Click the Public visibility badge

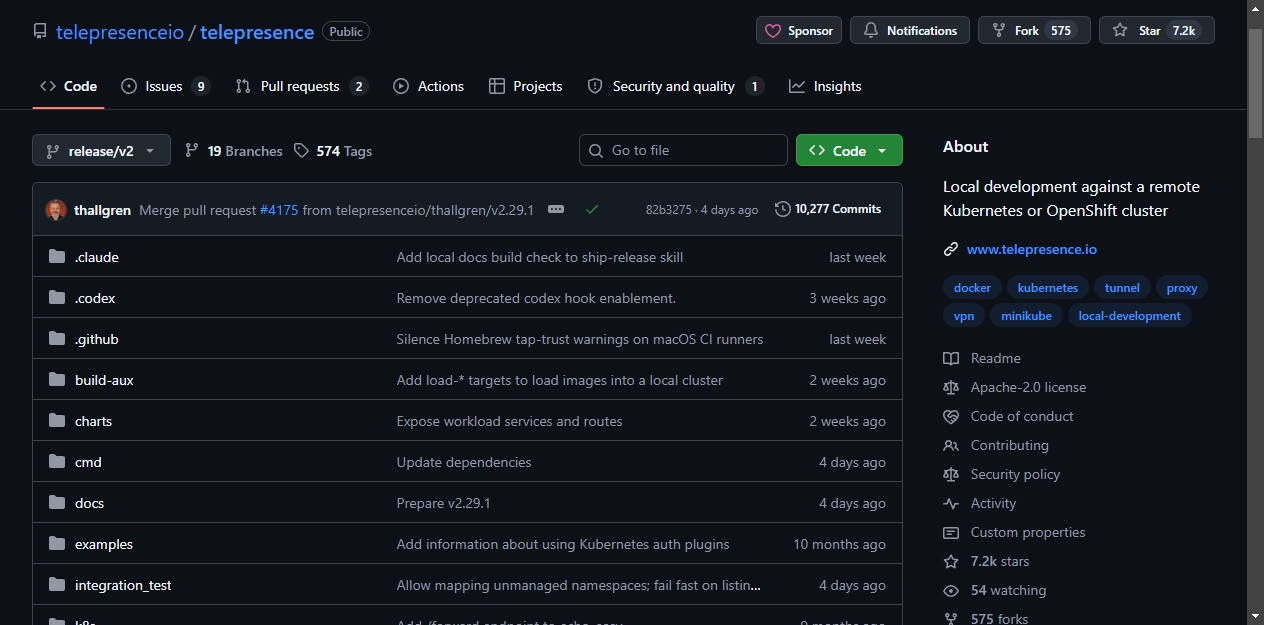coord(346,32)
